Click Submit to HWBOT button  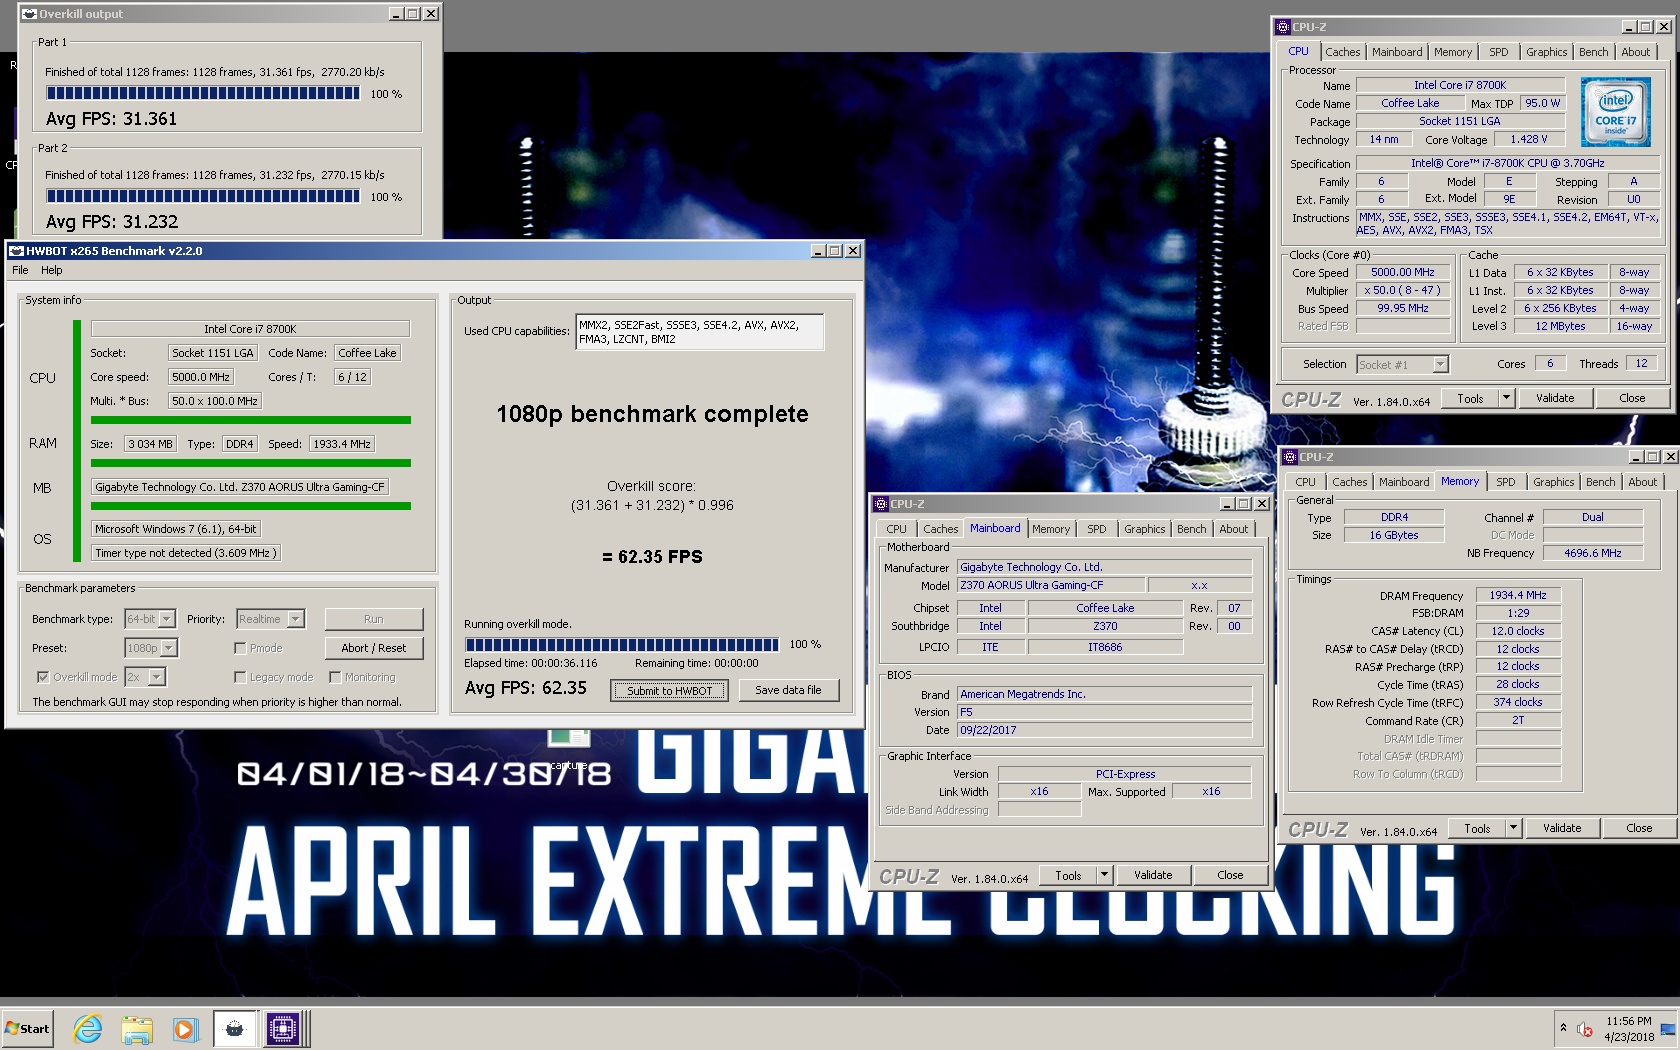pyautogui.click(x=669, y=690)
